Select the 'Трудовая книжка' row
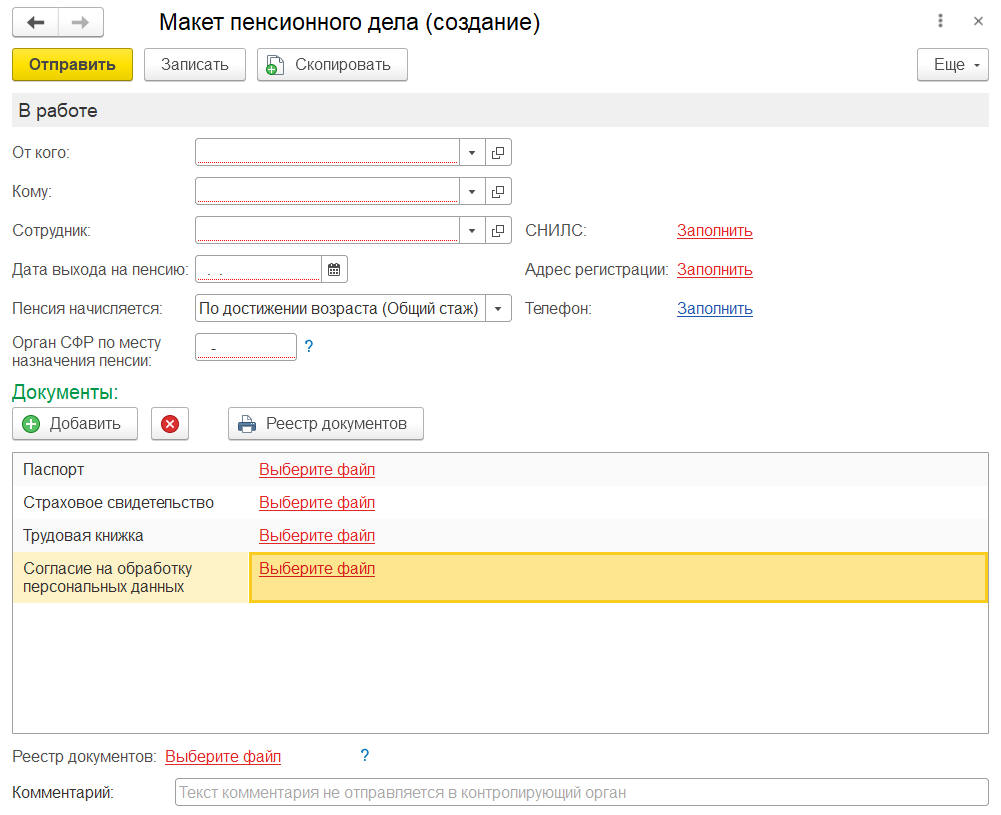This screenshot has width=1001, height=815. point(83,536)
